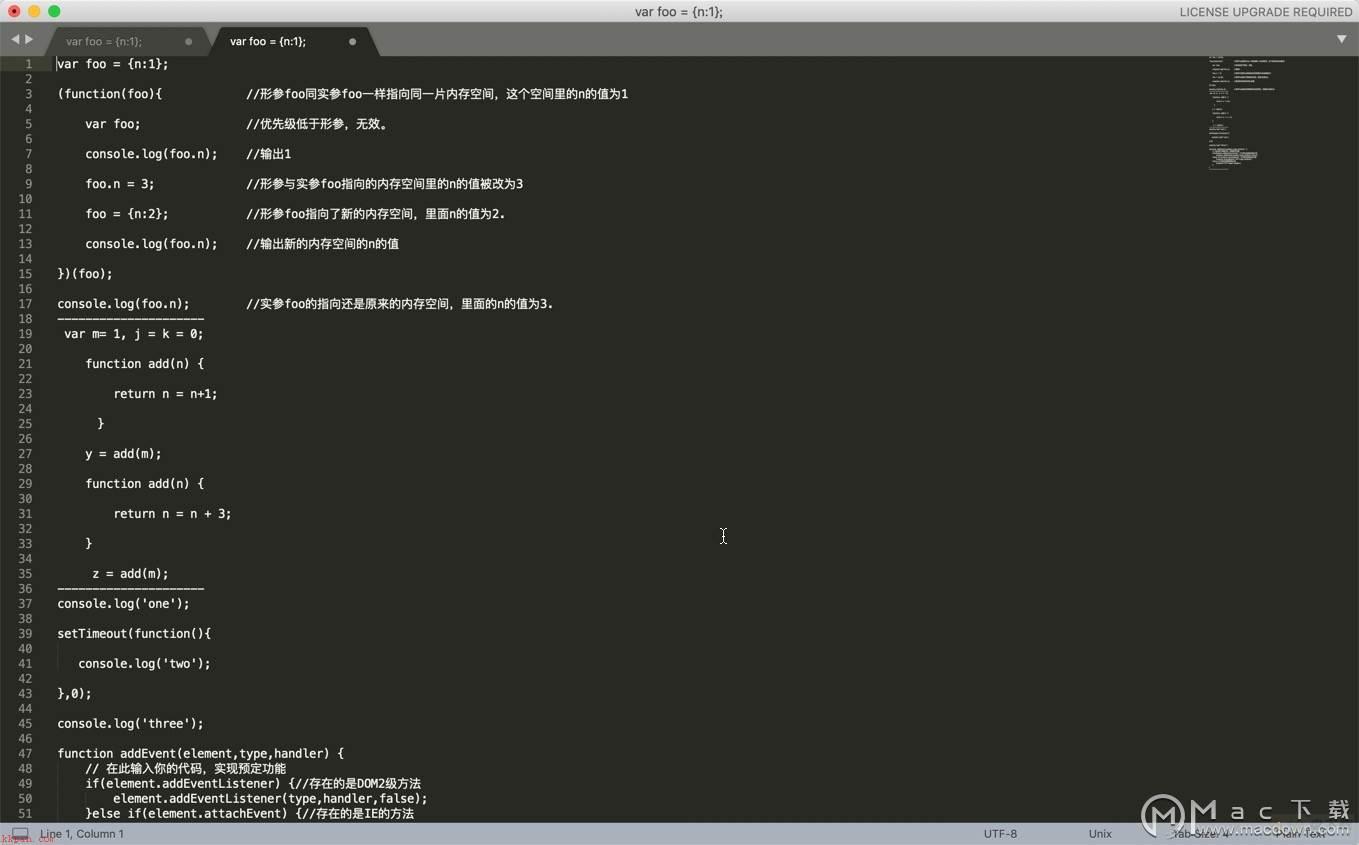Click 'var m= 1, j = k = 0;' line
Viewport: 1359px width, 845px height.
pos(134,334)
